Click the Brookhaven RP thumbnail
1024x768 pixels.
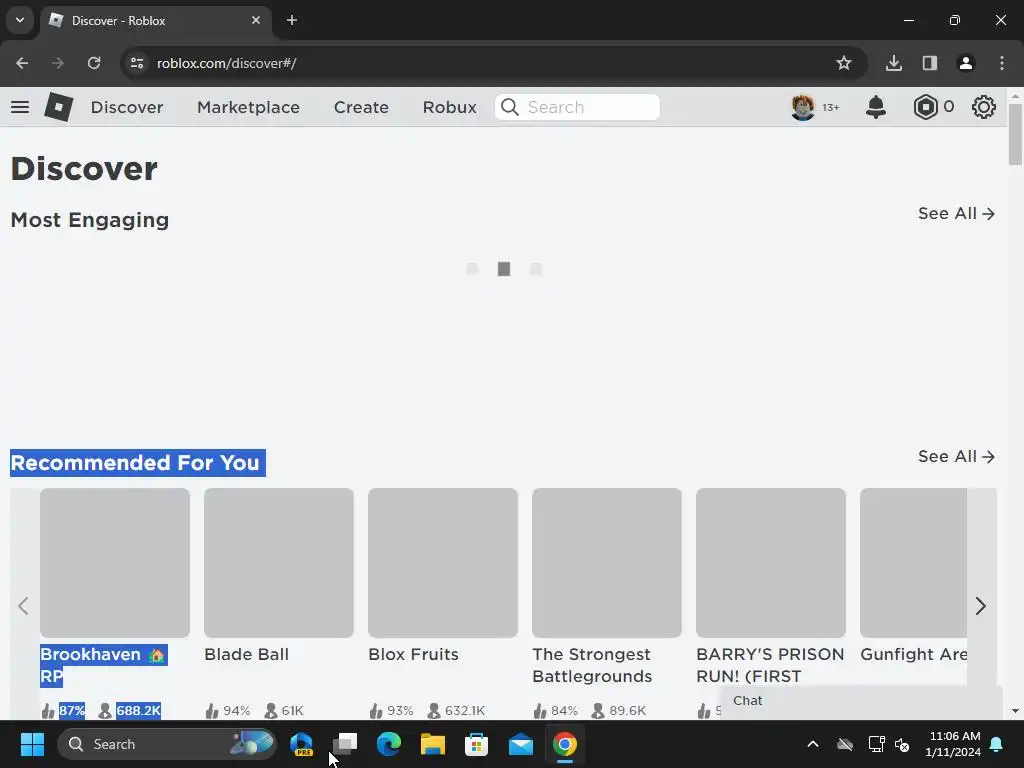[x=115, y=563]
